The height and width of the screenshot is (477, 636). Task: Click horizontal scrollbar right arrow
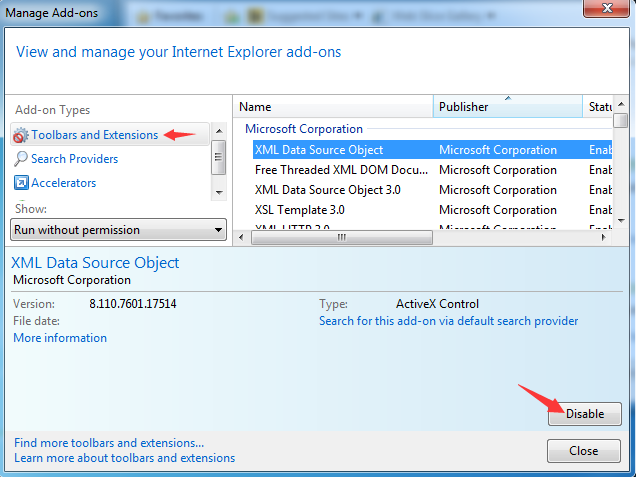click(604, 237)
